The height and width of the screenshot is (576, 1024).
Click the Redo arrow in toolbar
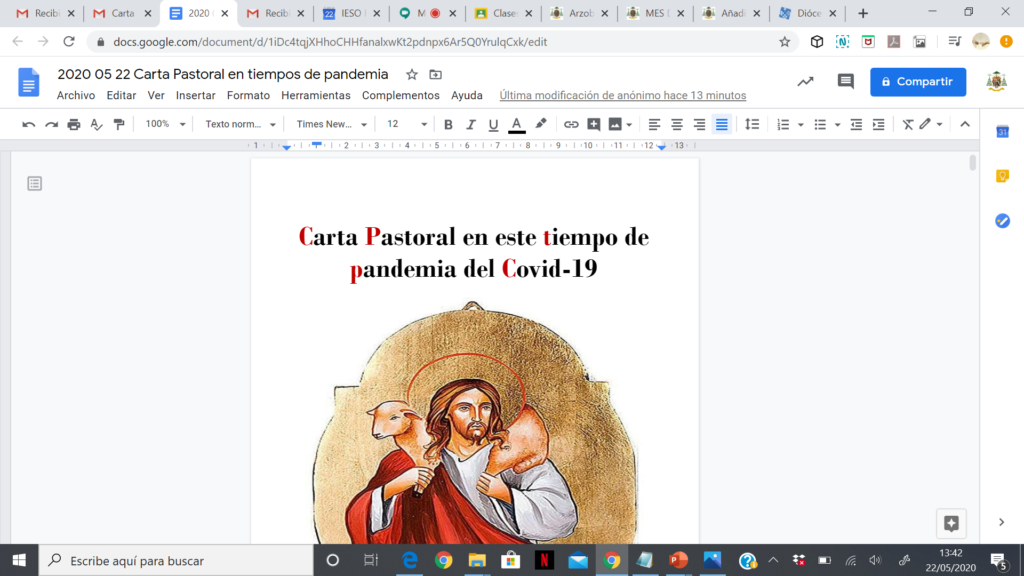pyautogui.click(x=51, y=124)
